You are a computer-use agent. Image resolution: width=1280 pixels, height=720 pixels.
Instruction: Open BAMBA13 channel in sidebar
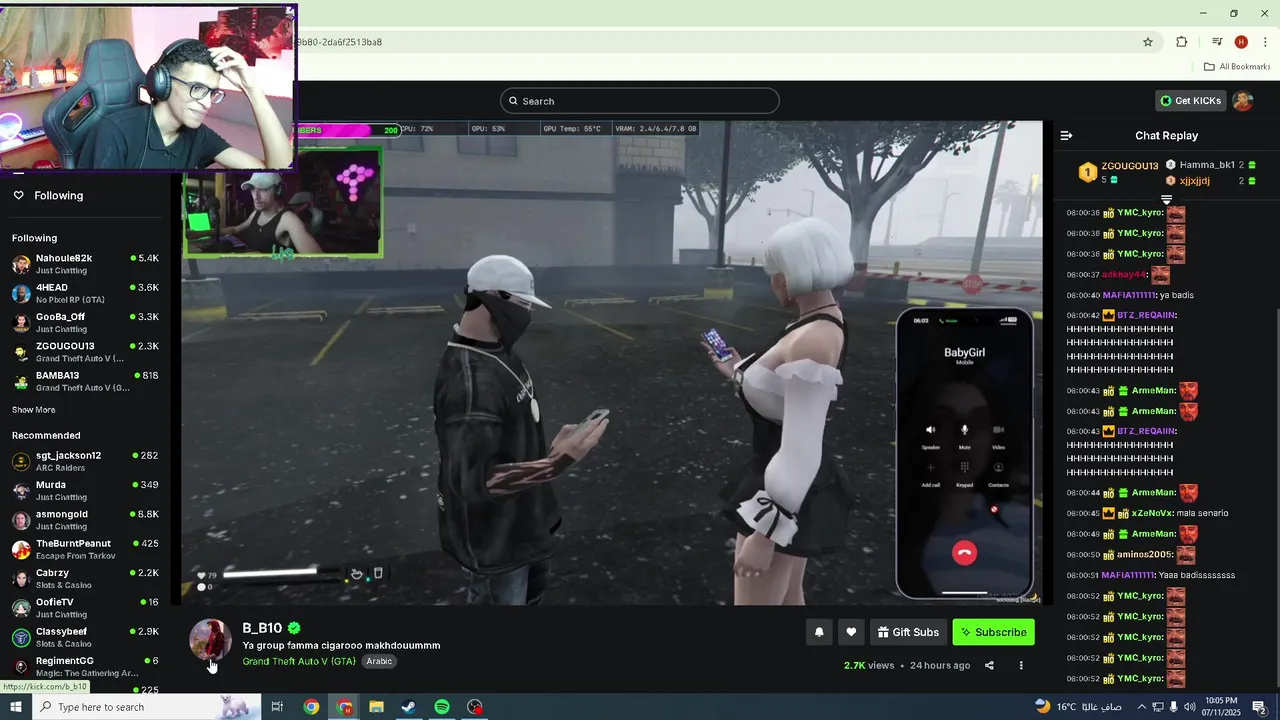pos(85,381)
